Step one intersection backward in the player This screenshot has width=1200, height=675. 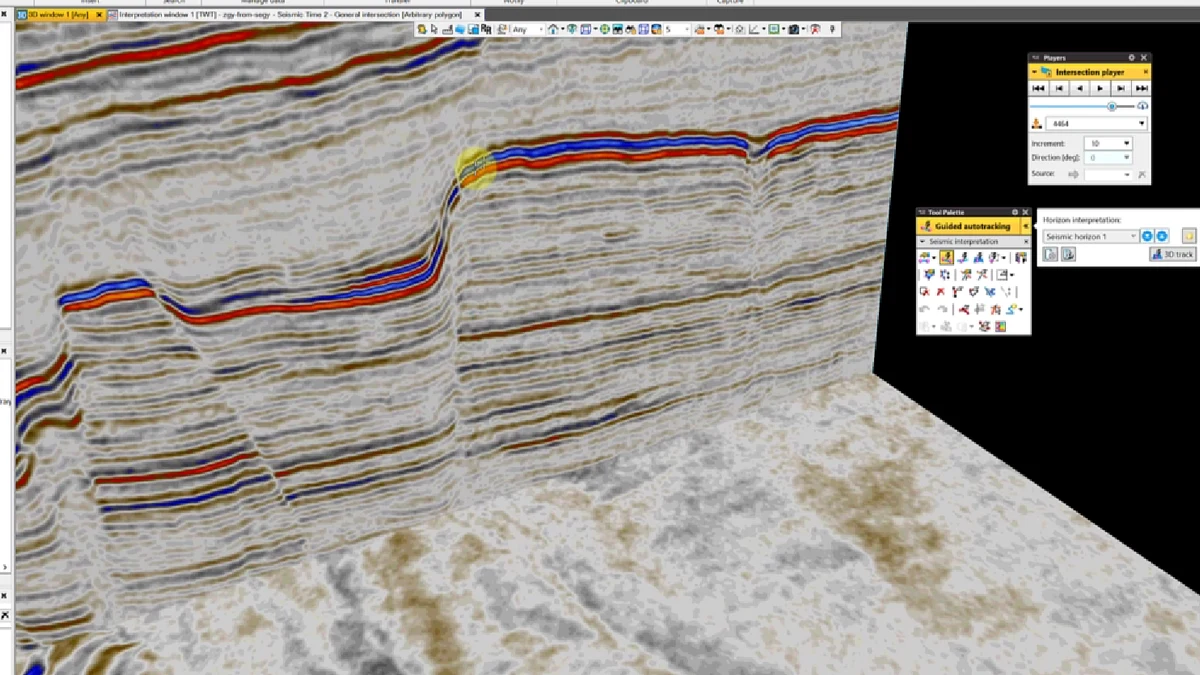coord(1059,88)
